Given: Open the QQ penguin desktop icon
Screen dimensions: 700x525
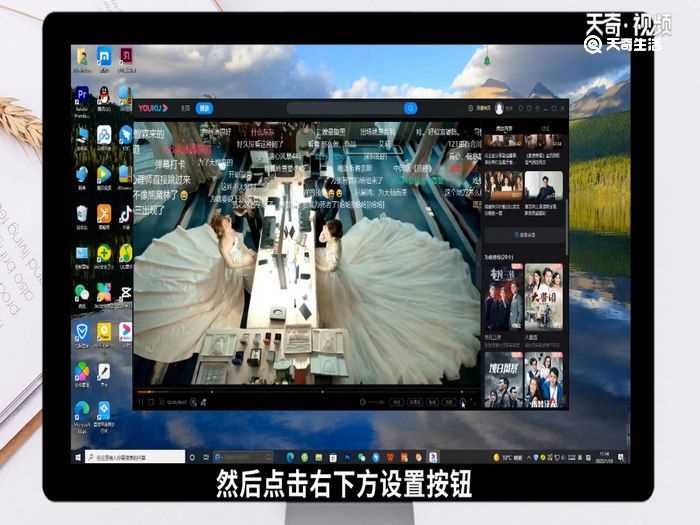Looking at the screenshot, I should point(103,95).
